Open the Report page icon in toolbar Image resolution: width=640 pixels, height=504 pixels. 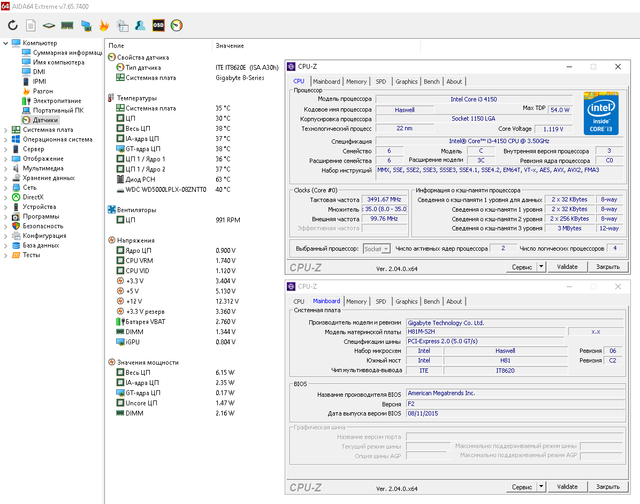[31, 25]
